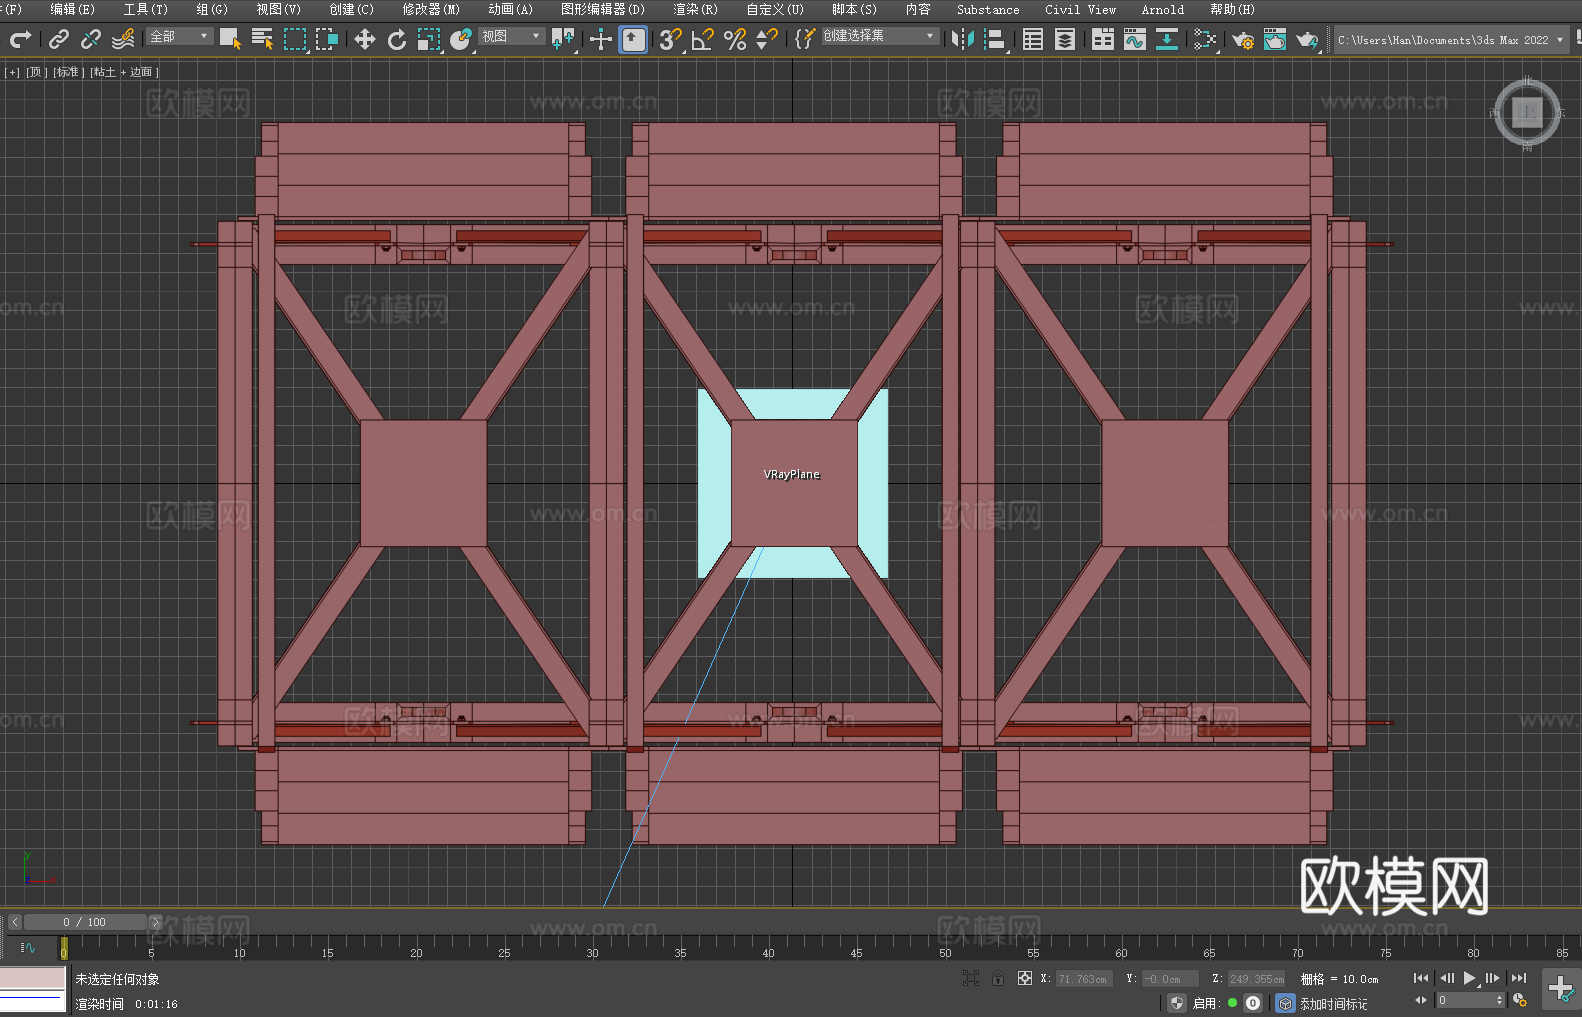Screen dimensions: 1582x1017
Task: Activate the Select Object tool
Action: point(230,39)
